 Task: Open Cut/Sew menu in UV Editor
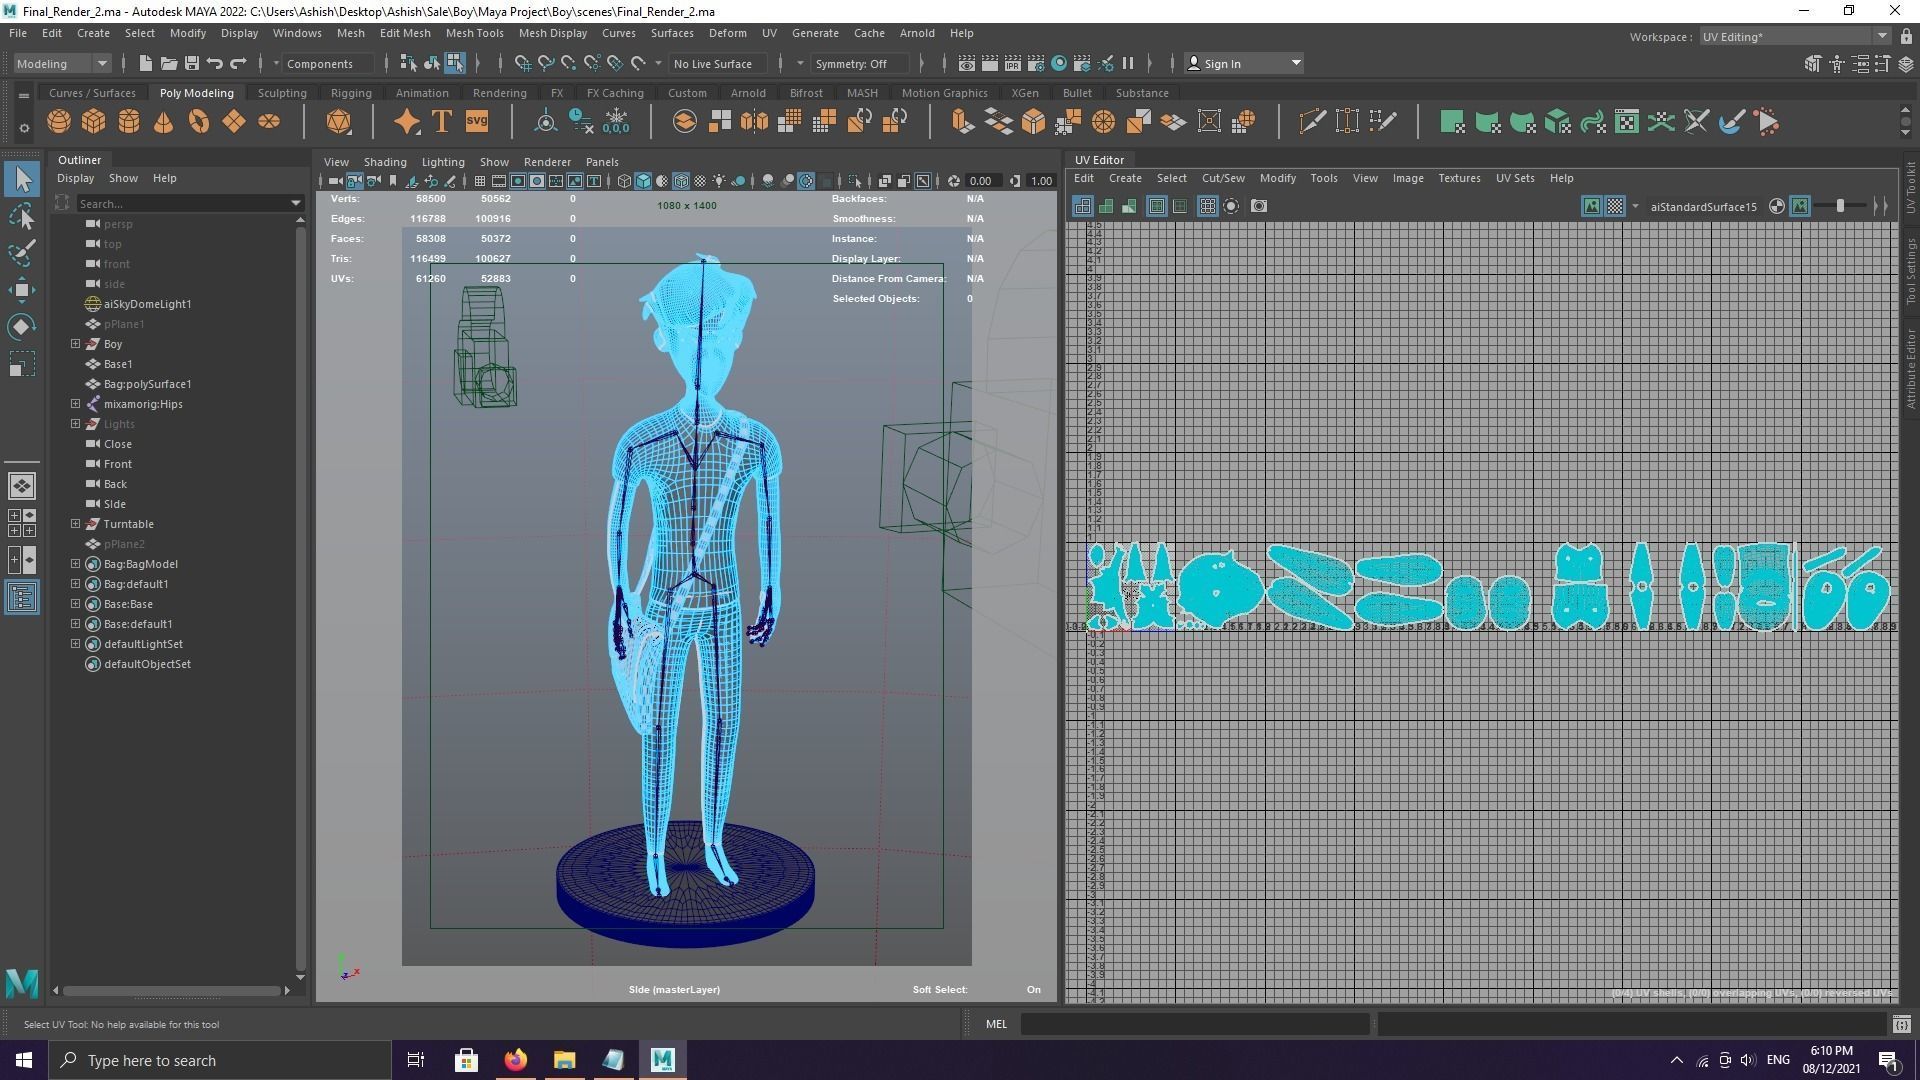click(1223, 178)
